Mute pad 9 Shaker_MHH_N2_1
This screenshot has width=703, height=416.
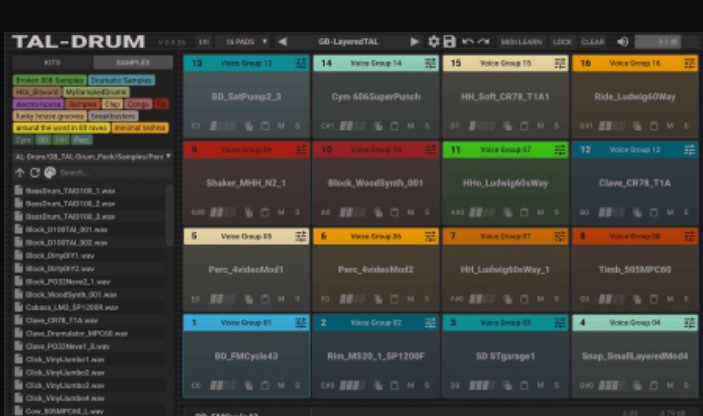tap(281, 212)
